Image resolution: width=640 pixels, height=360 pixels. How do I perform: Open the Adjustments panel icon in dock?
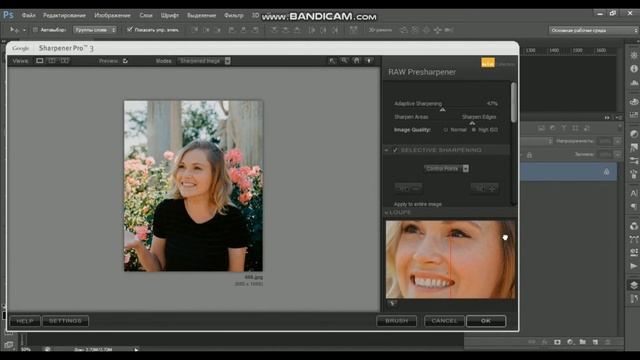tap(634, 134)
